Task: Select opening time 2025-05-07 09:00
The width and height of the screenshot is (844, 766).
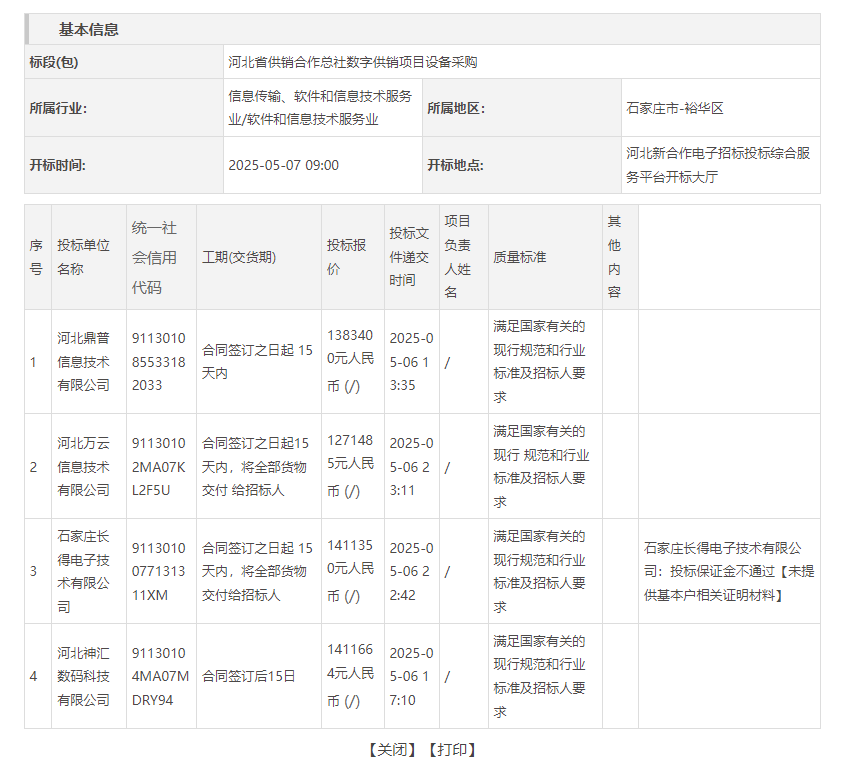Action: click(284, 165)
